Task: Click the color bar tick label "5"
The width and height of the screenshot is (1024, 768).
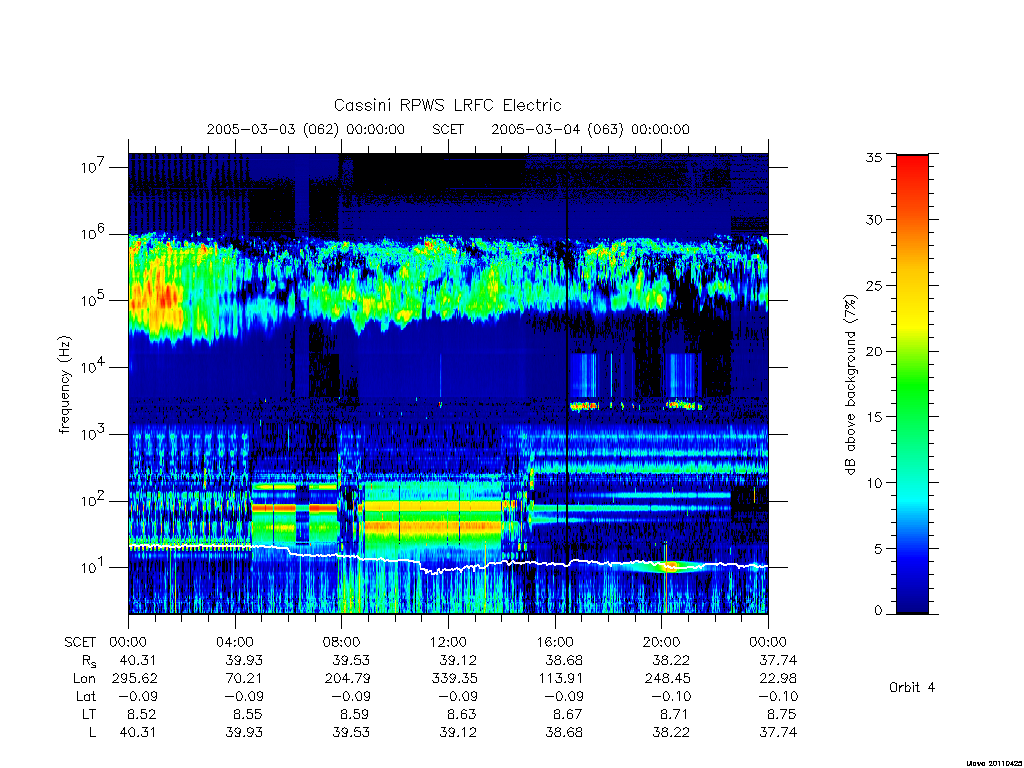Action: (x=878, y=549)
